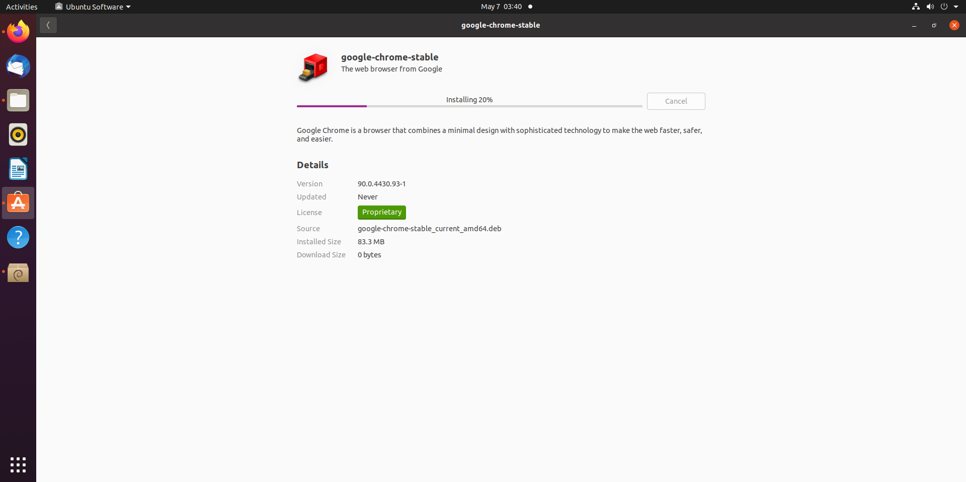Click the Installing 20% progress bar
The height and width of the screenshot is (482, 966).
pyautogui.click(x=469, y=105)
